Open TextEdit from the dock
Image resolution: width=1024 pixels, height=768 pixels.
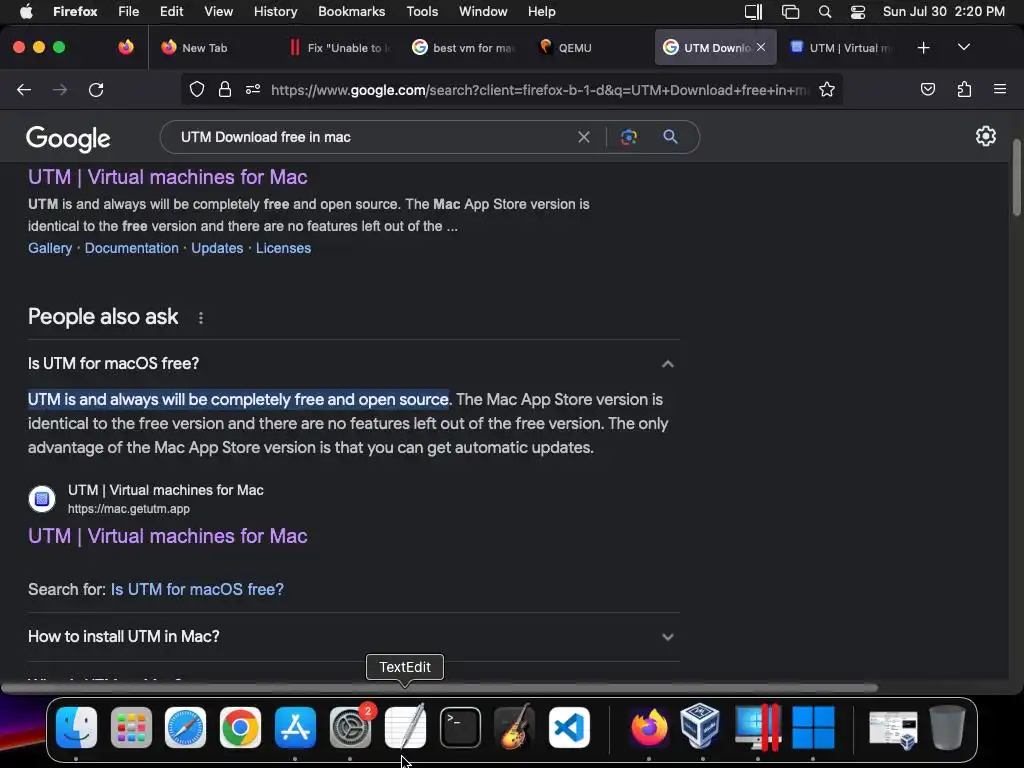[405, 726]
